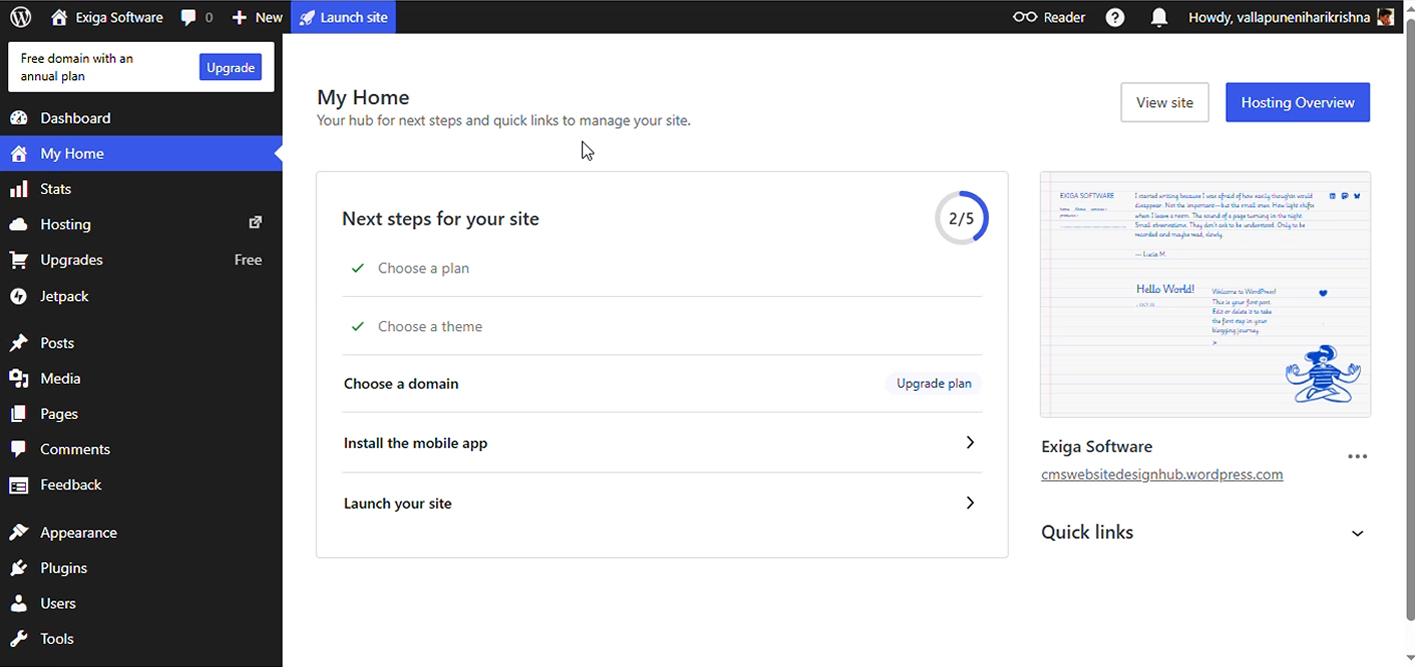The image size is (1415, 667).
Task: Open the Help question mark icon
Action: click(x=1115, y=17)
